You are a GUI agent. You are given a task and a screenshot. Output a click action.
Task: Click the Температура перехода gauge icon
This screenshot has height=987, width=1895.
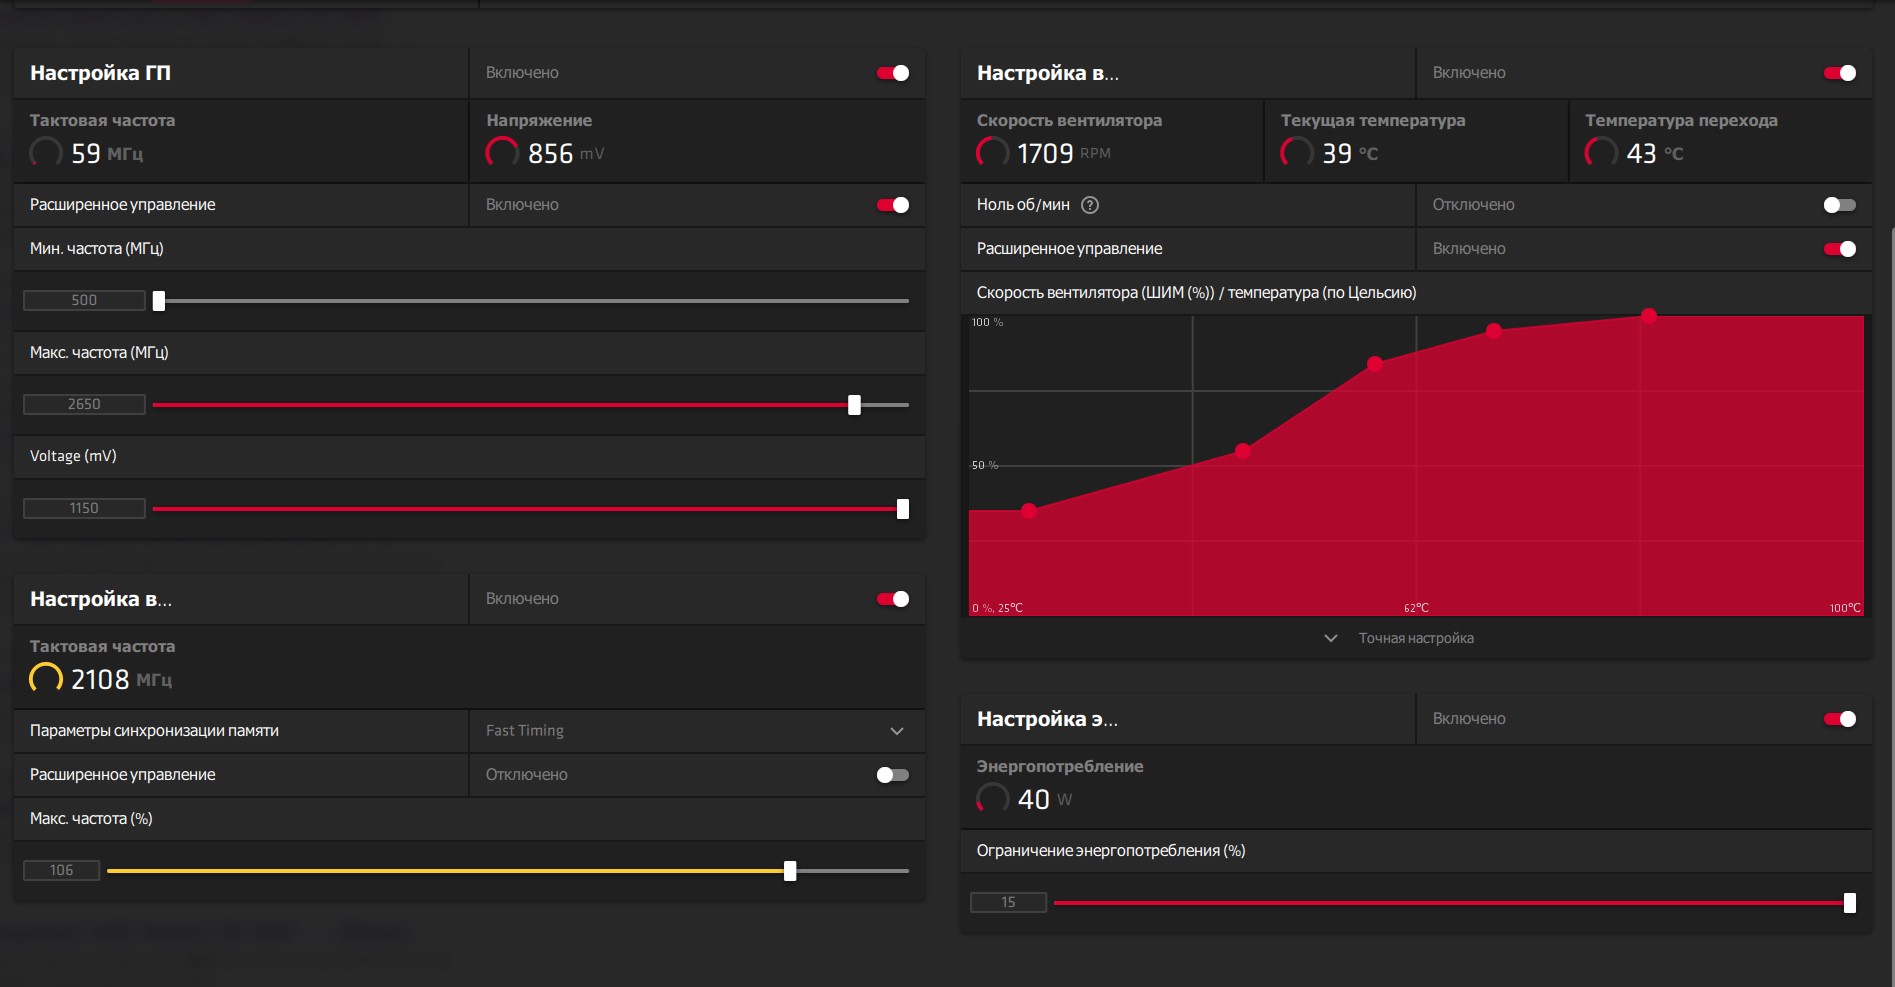point(1601,153)
